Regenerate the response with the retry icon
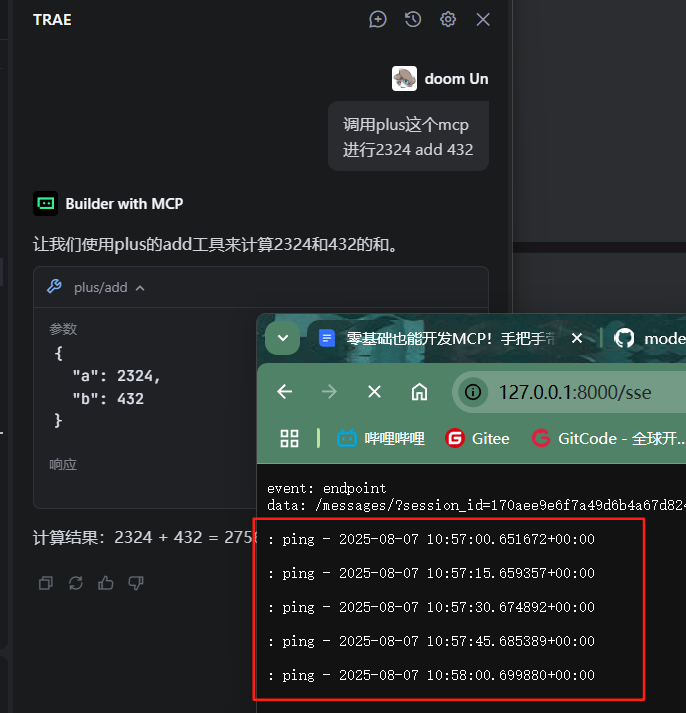 [75, 583]
